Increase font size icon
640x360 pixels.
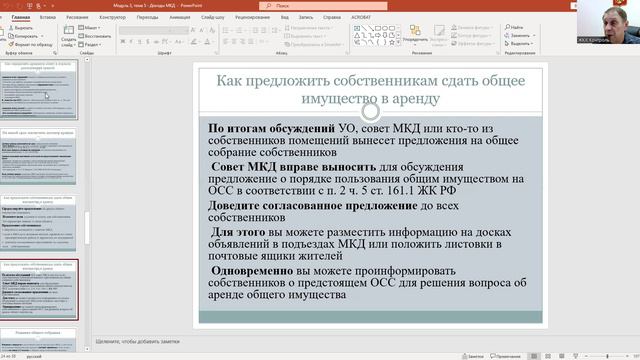click(193, 31)
